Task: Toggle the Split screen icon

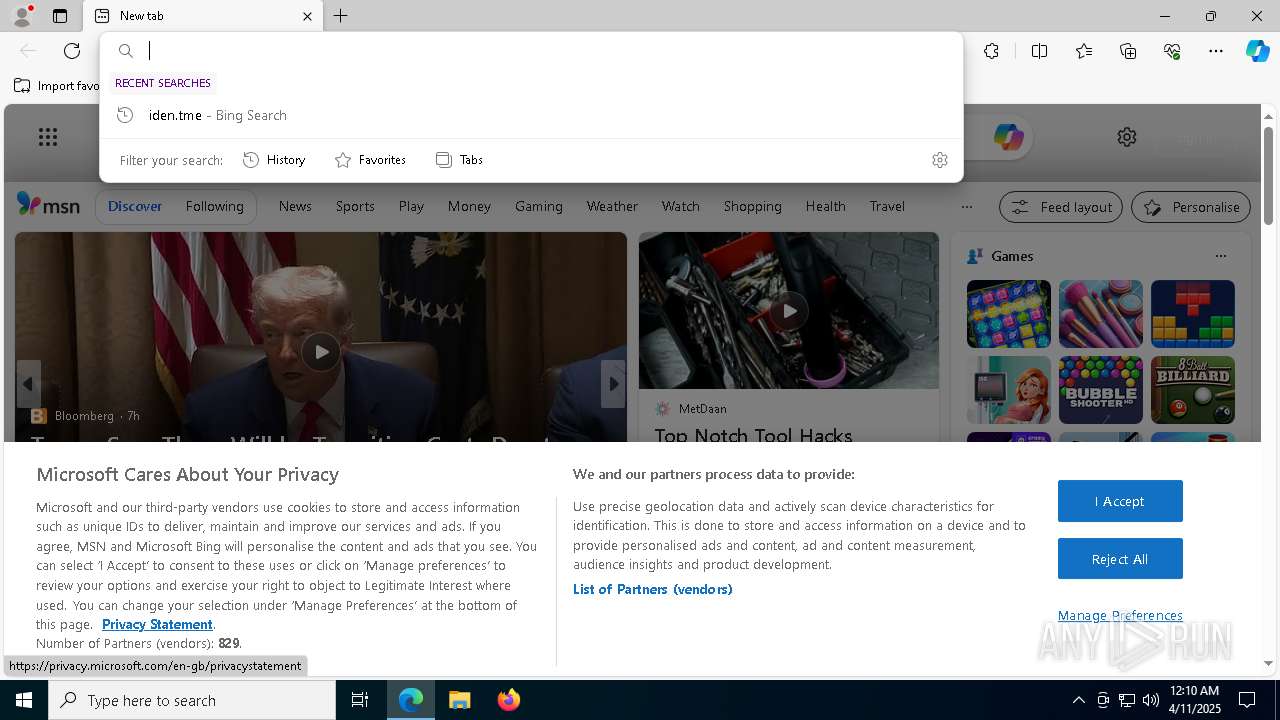Action: click(x=1039, y=51)
